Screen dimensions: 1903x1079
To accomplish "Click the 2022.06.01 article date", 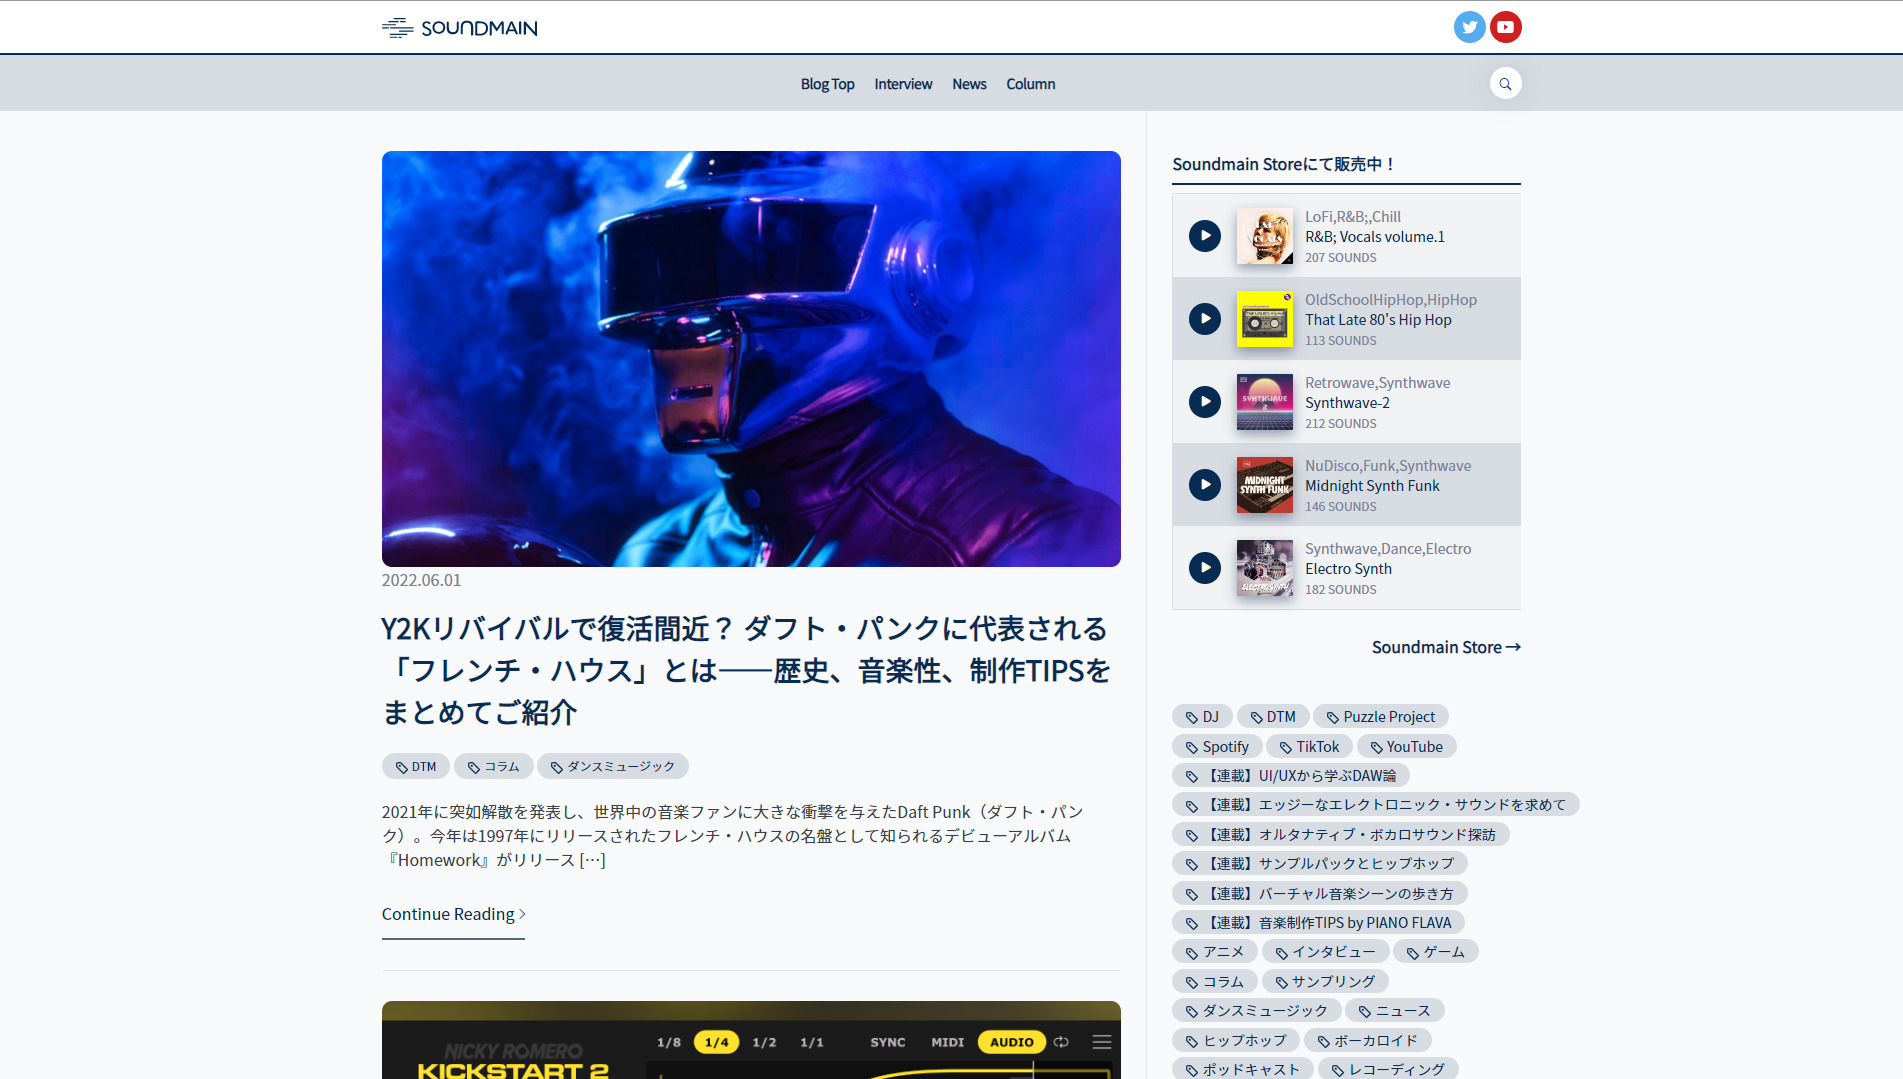I will pyautogui.click(x=421, y=580).
